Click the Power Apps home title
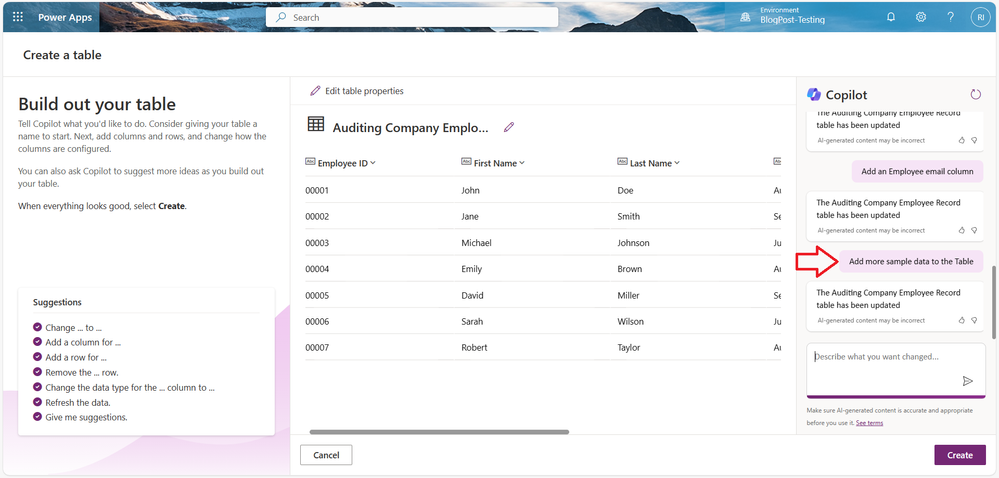 [64, 17]
